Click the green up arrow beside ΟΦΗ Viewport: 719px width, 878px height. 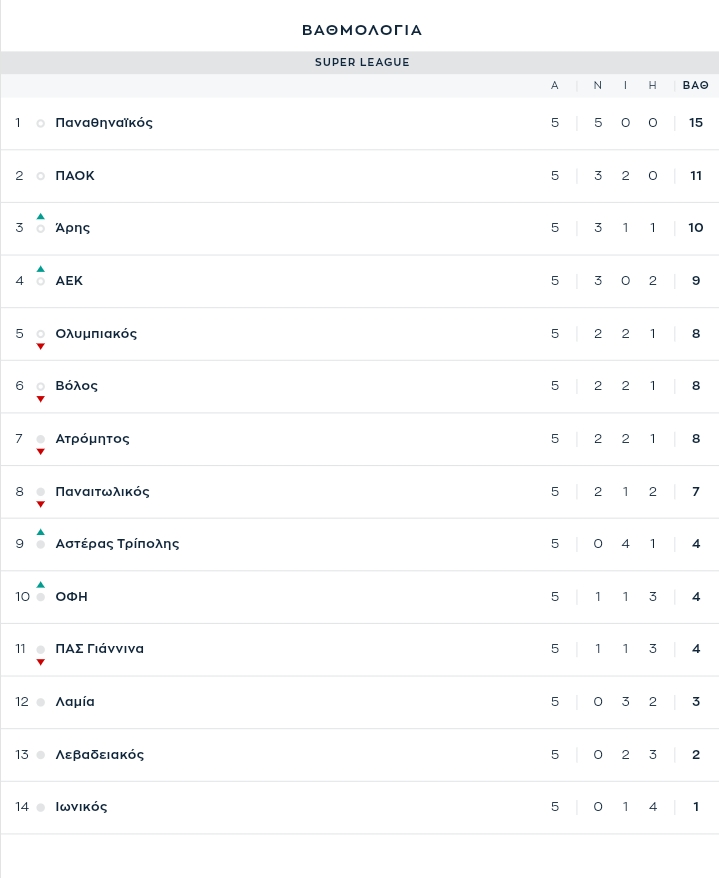tap(40, 585)
